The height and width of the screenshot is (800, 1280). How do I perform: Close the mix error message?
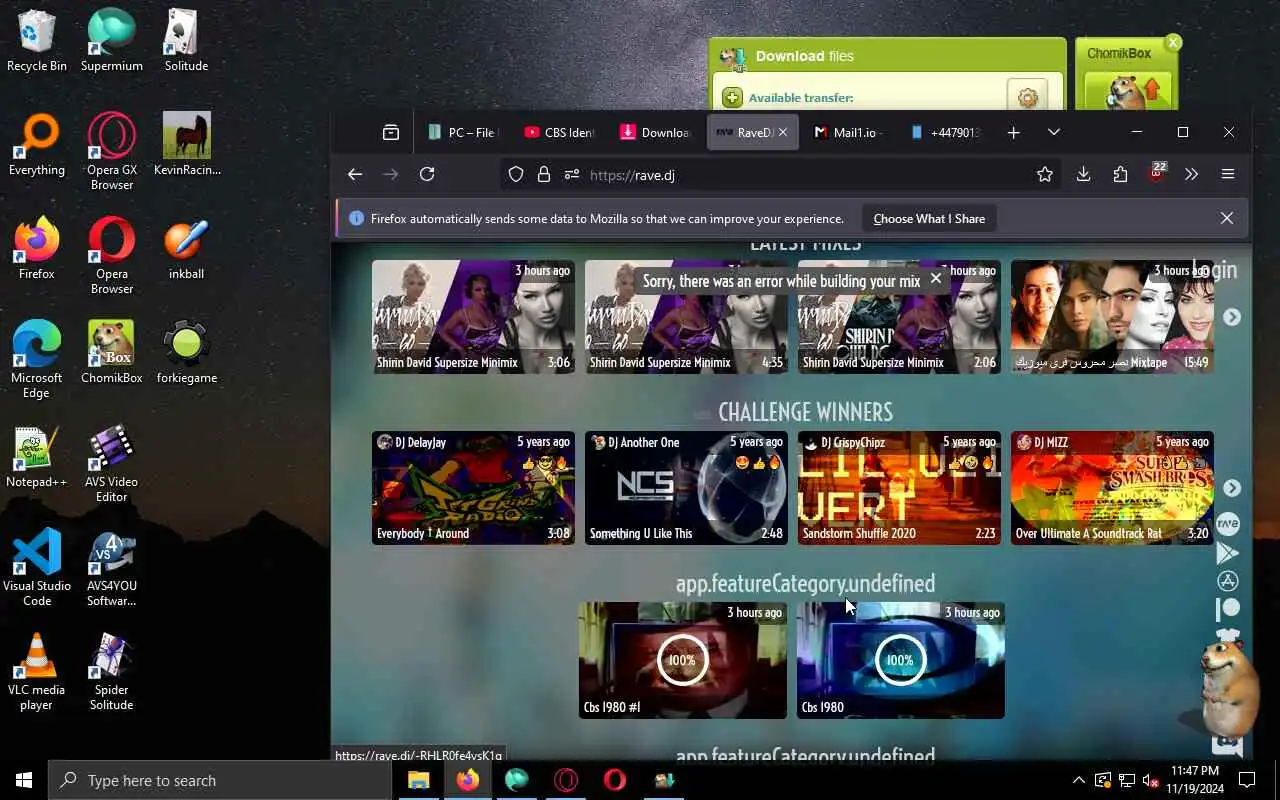(936, 278)
